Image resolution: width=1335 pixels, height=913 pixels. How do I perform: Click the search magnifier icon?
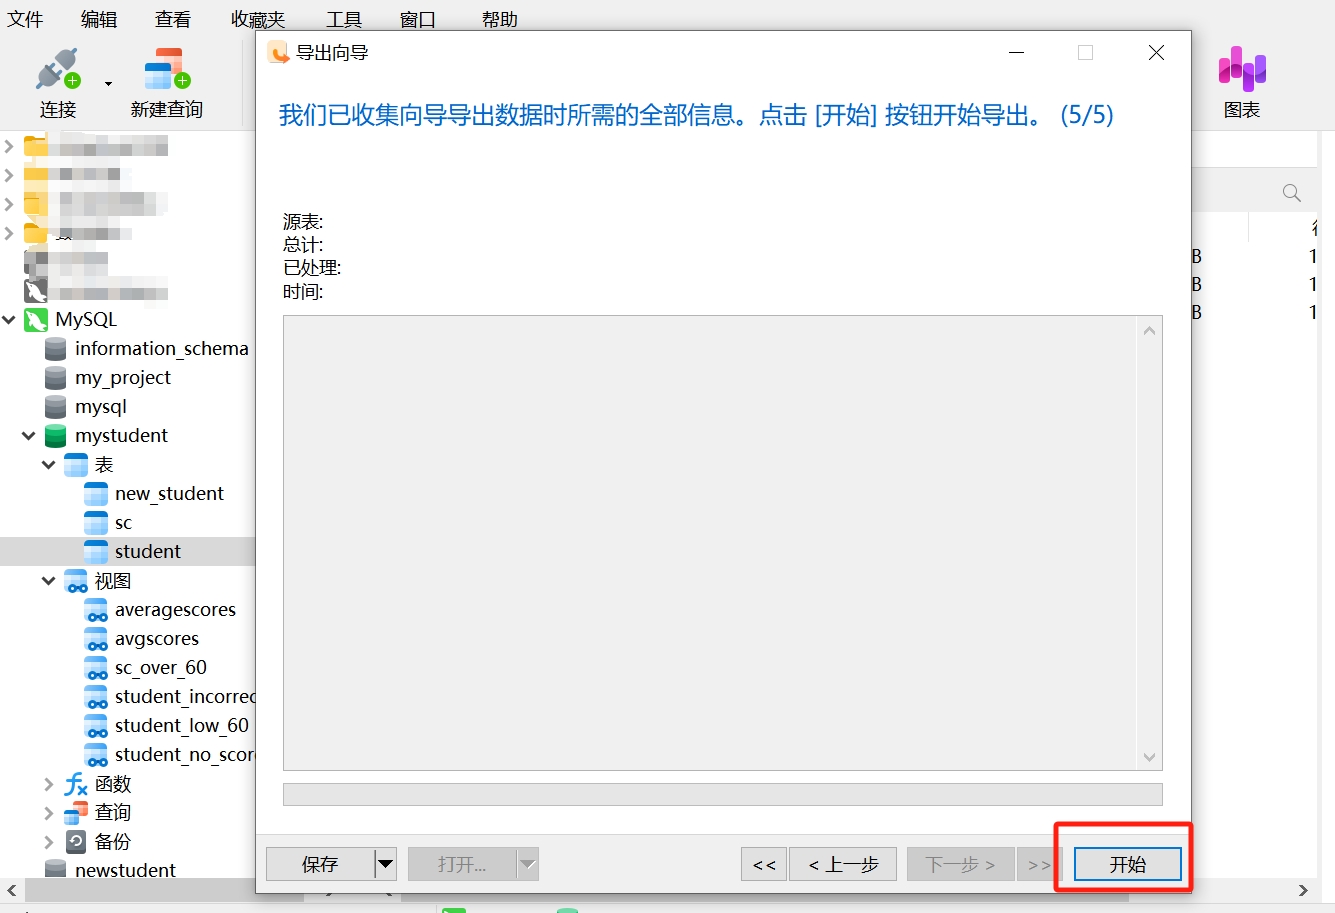(x=1291, y=193)
